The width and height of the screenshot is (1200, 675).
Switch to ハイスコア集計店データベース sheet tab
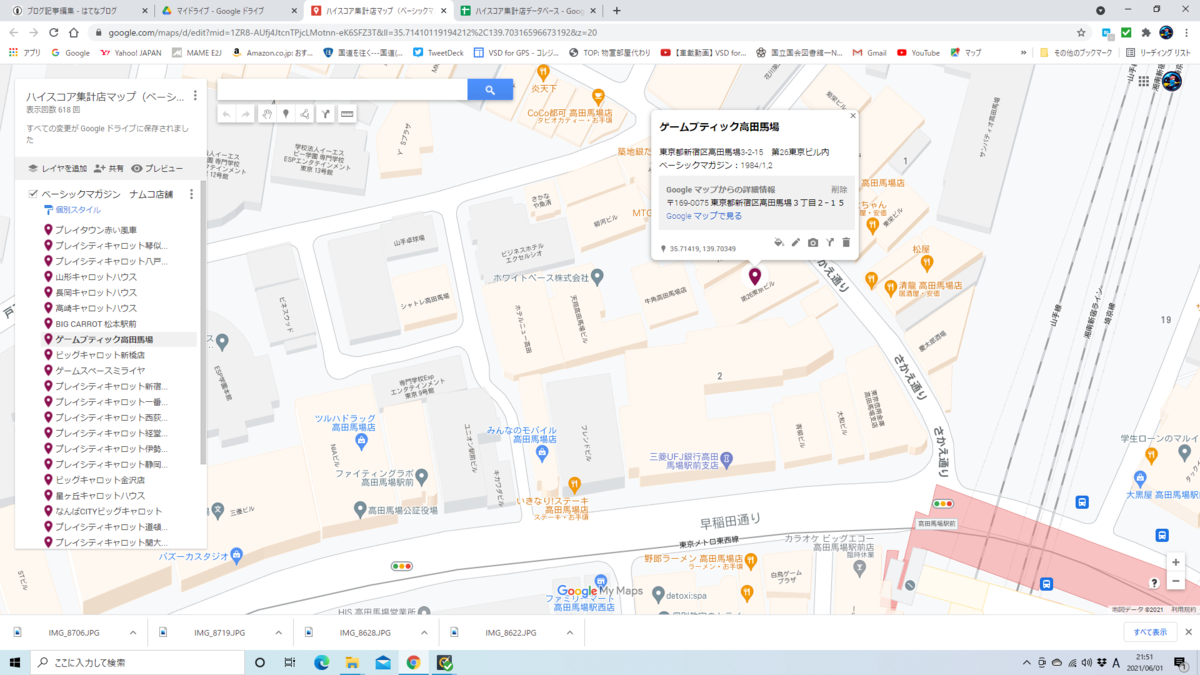[526, 10]
